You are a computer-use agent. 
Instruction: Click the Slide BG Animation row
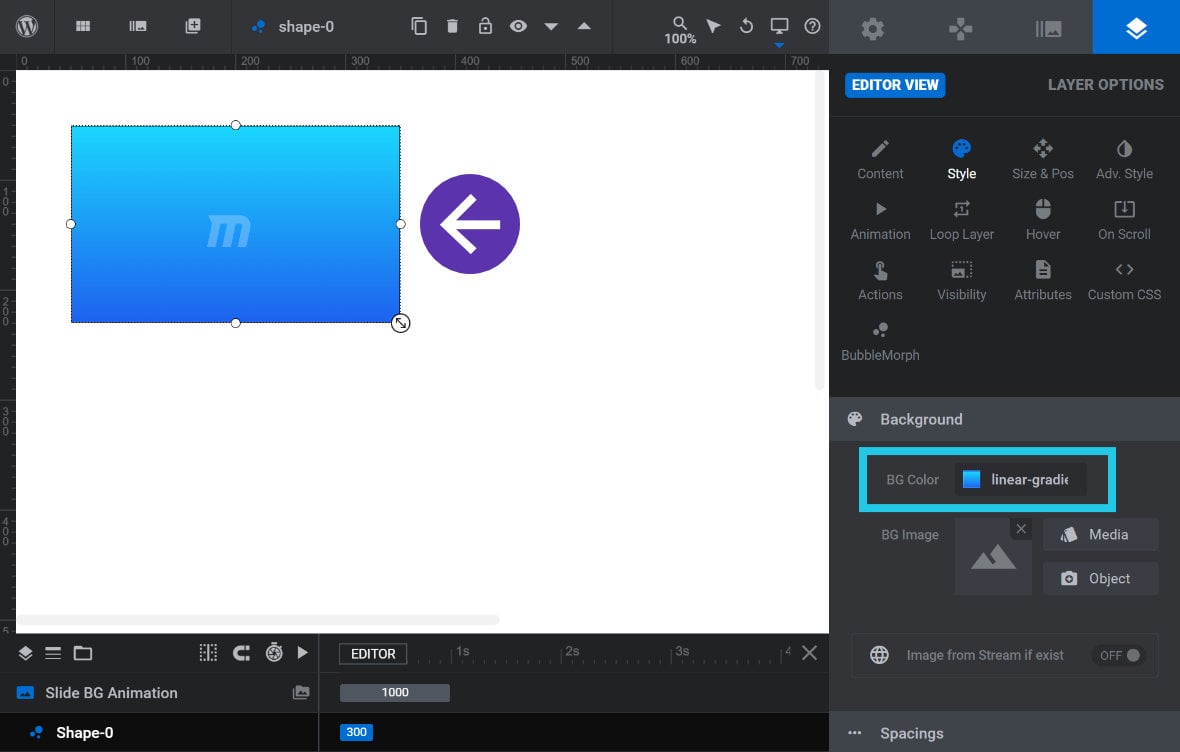[x=159, y=693]
